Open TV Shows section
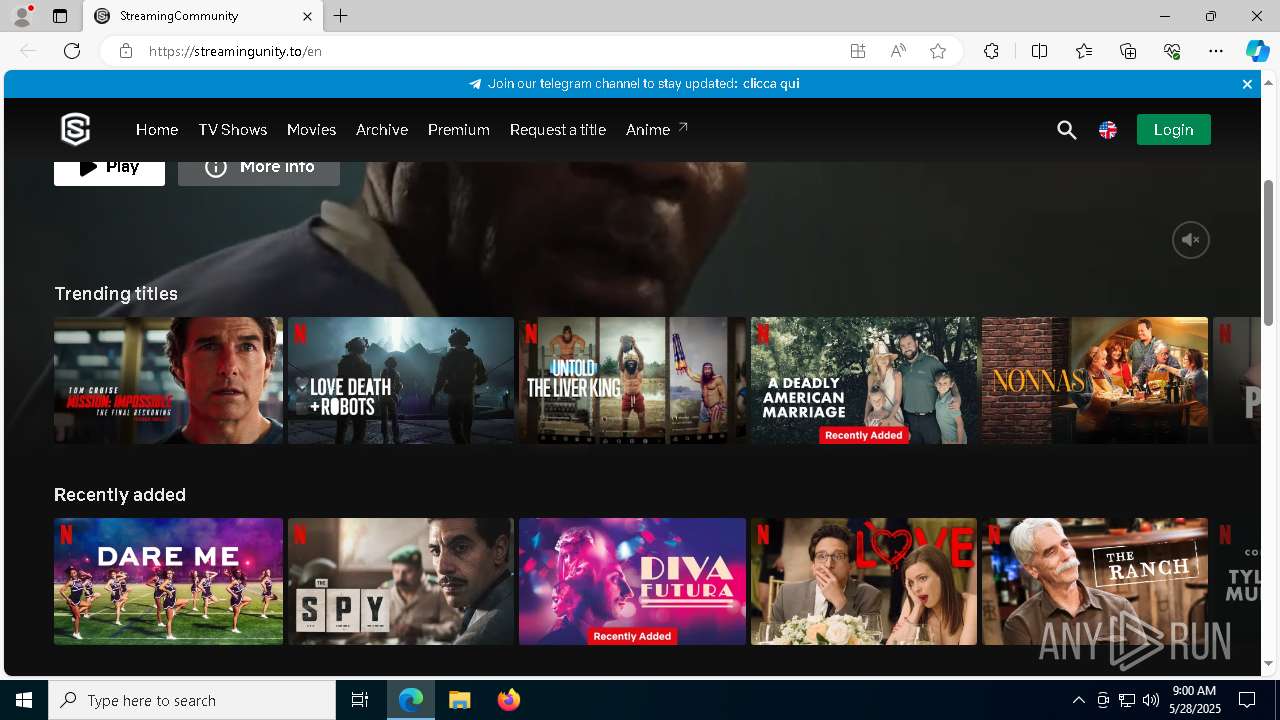Viewport: 1280px width, 720px height. [x=232, y=130]
